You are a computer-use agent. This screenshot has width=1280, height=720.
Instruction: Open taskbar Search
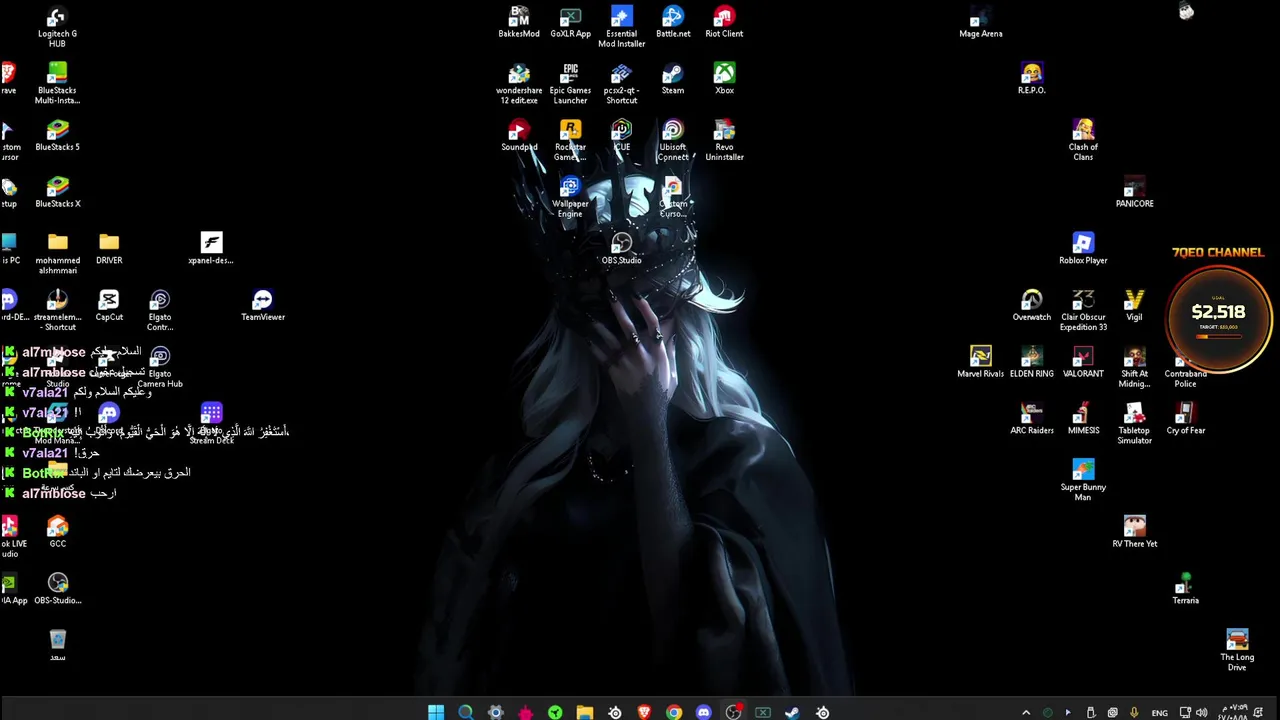tap(466, 712)
